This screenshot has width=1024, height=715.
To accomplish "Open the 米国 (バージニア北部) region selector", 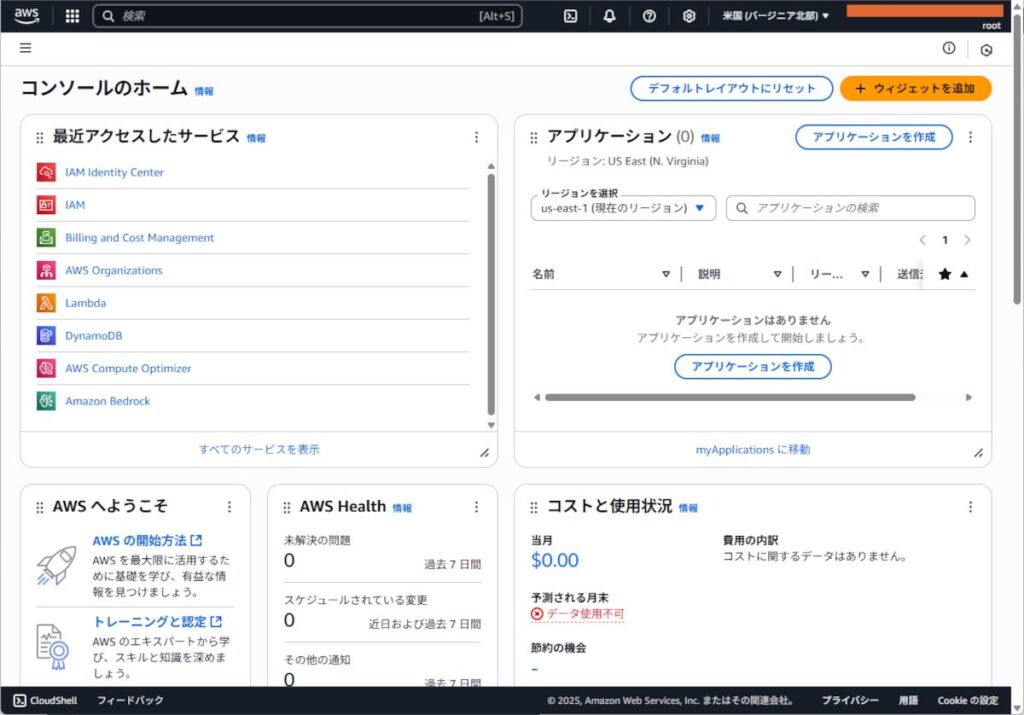I will [x=775, y=16].
